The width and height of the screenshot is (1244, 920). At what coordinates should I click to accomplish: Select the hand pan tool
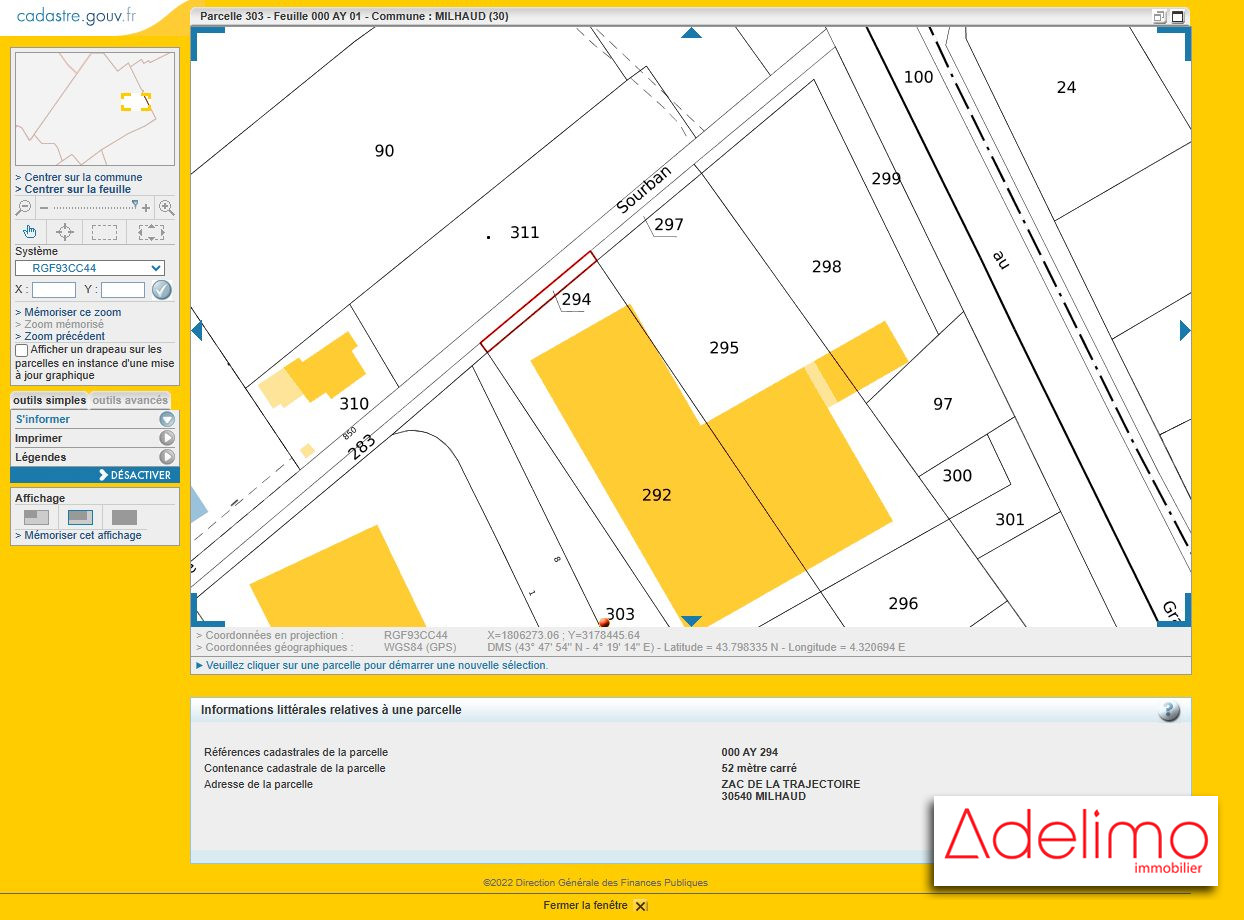click(x=30, y=232)
